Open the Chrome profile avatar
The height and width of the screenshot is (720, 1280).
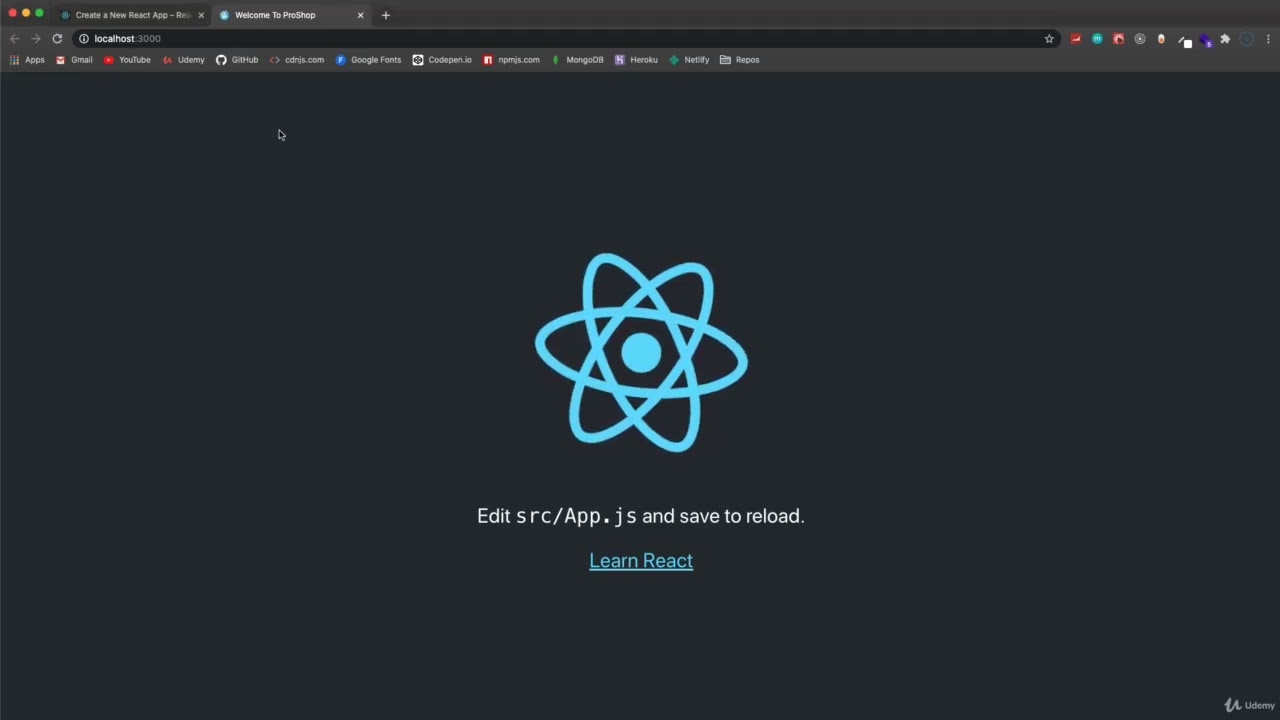coord(1247,39)
